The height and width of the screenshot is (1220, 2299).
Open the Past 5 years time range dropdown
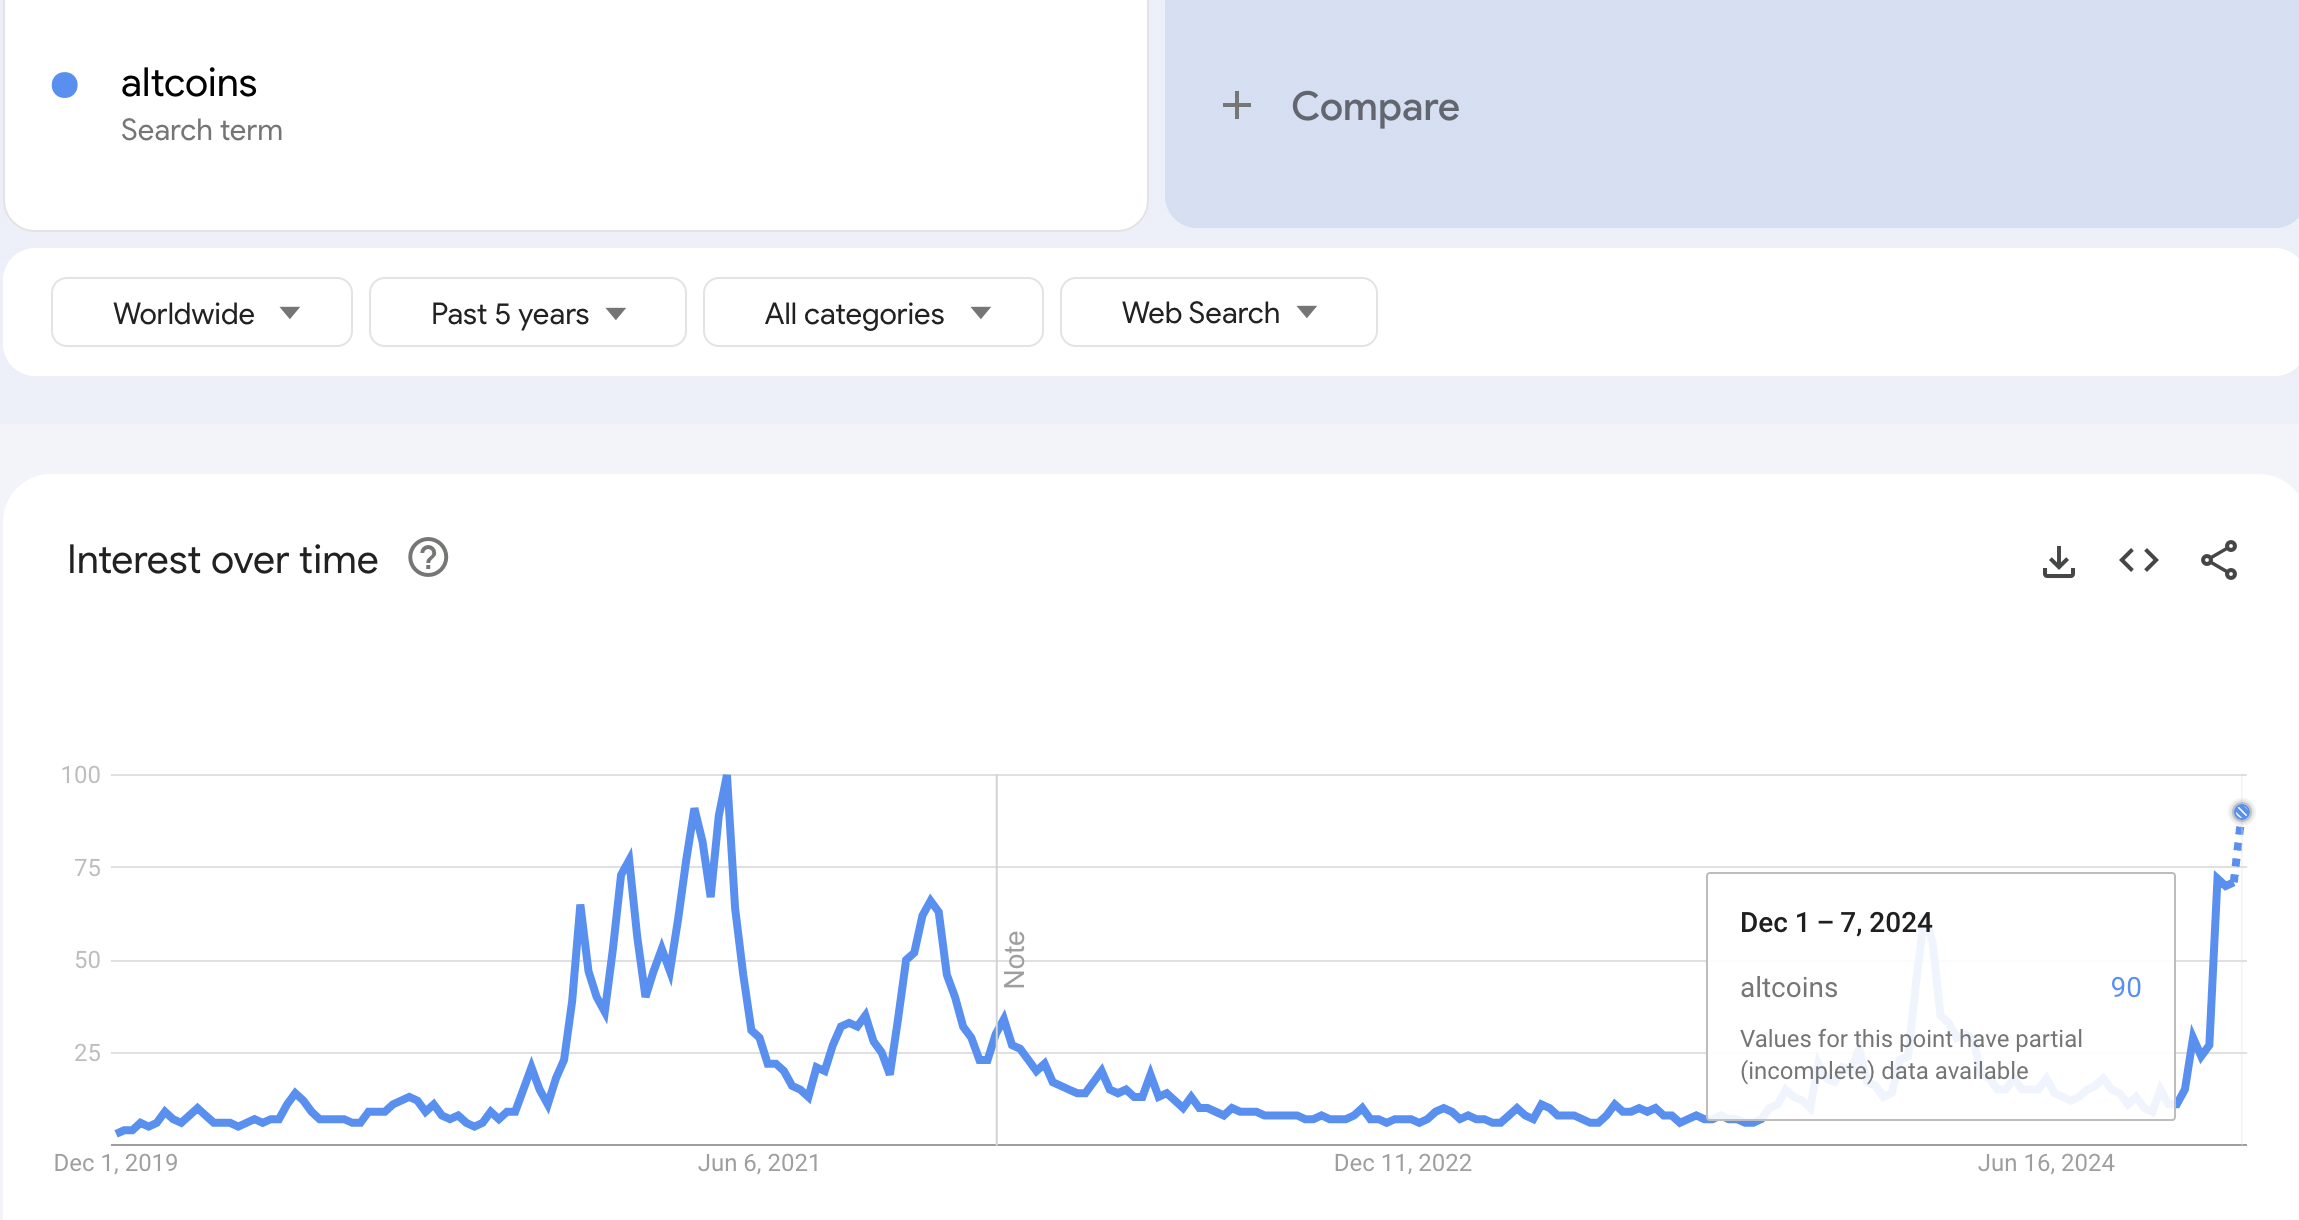(x=528, y=313)
